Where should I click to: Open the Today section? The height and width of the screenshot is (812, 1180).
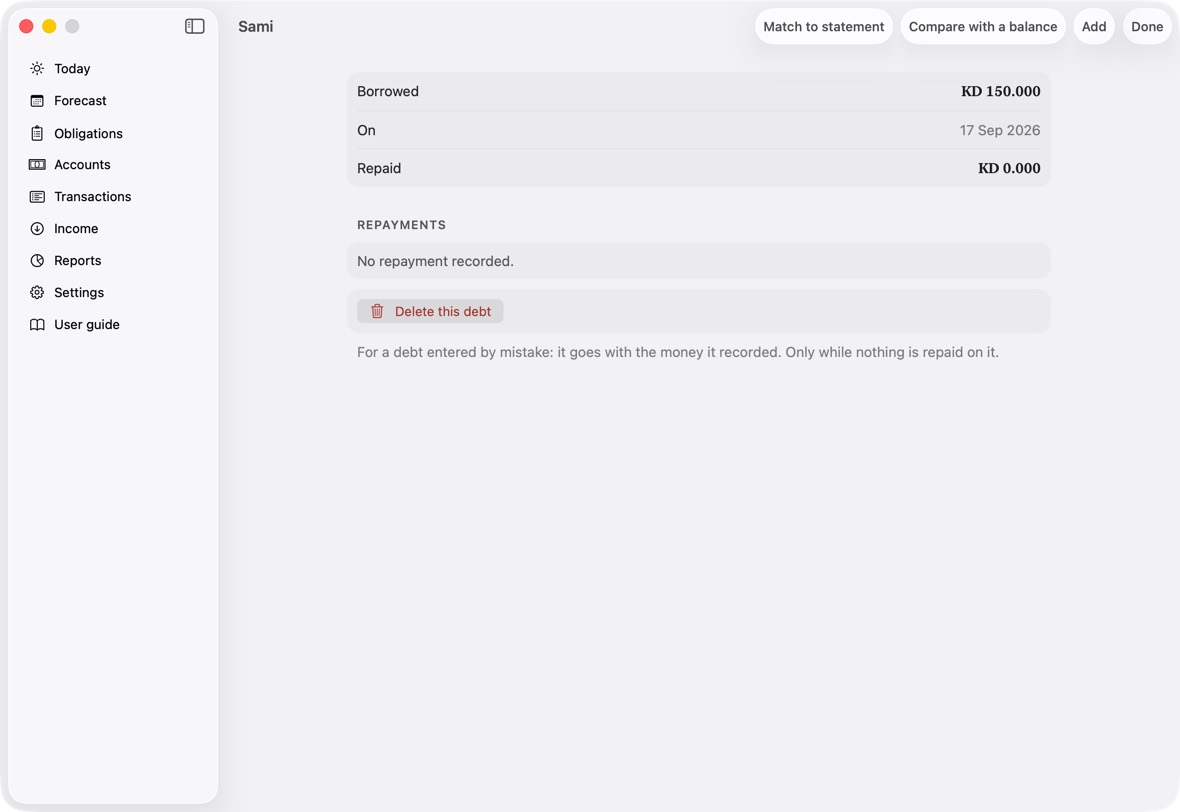(72, 68)
